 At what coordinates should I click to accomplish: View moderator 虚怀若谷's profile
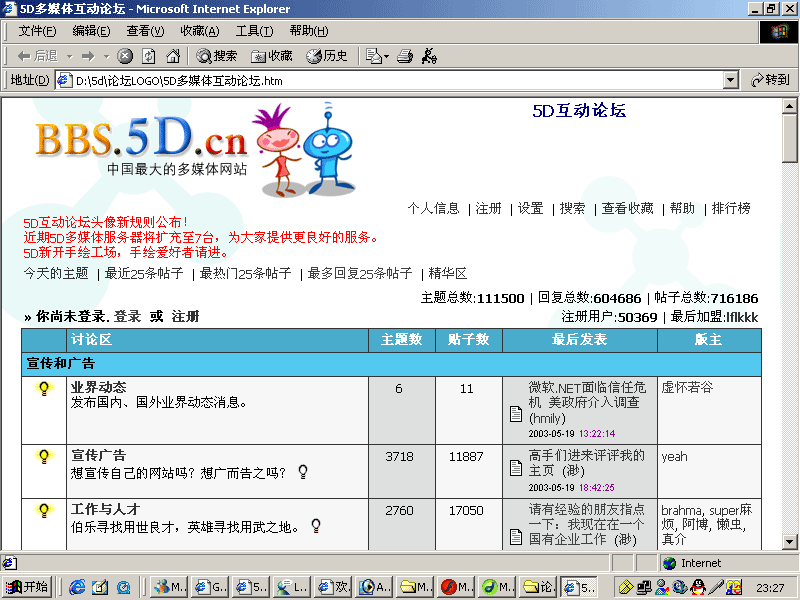[687, 387]
